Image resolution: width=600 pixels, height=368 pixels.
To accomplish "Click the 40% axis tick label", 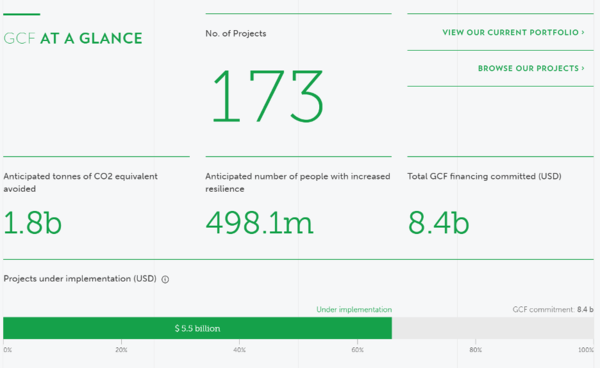I will (x=240, y=350).
